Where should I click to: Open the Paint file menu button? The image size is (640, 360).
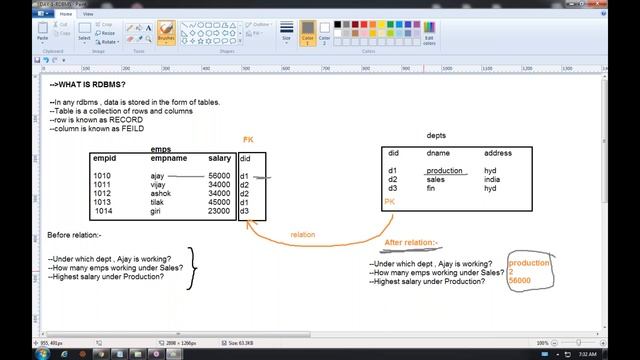[43, 13]
